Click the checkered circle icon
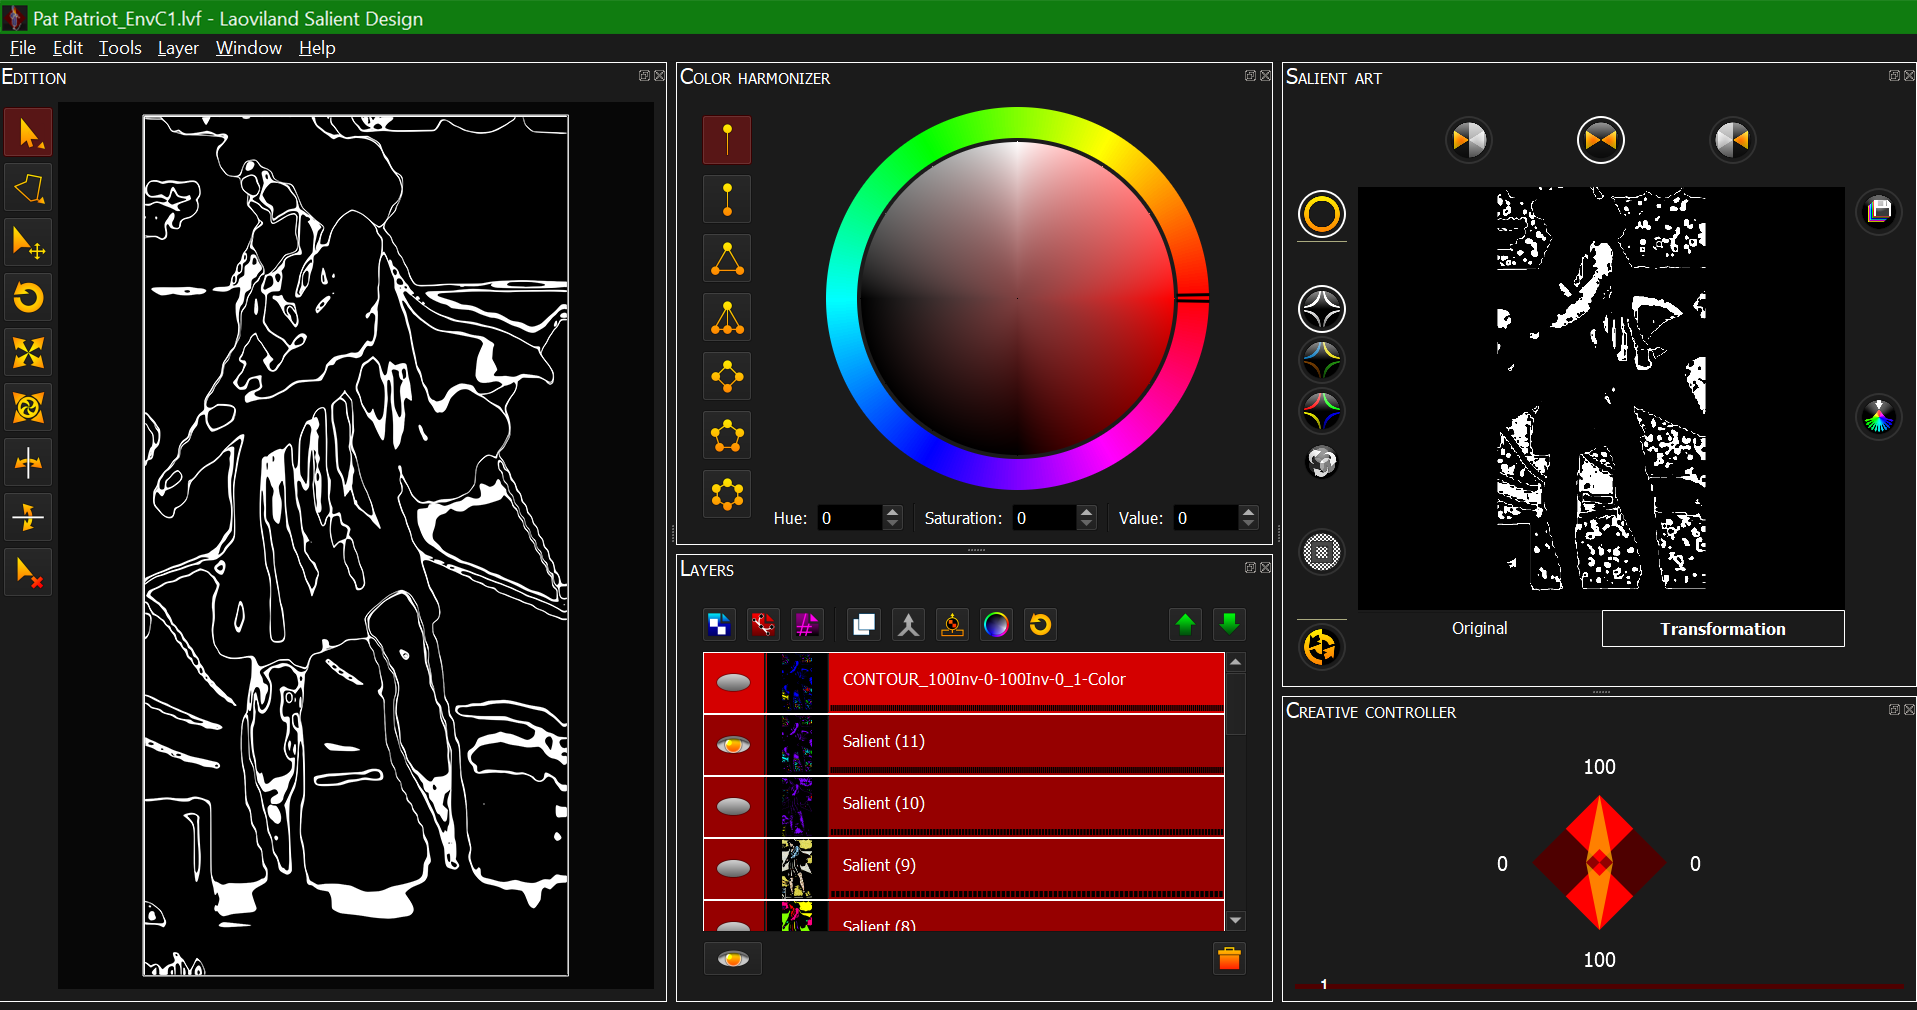Screen dimensions: 1917x1010 pos(1321,552)
